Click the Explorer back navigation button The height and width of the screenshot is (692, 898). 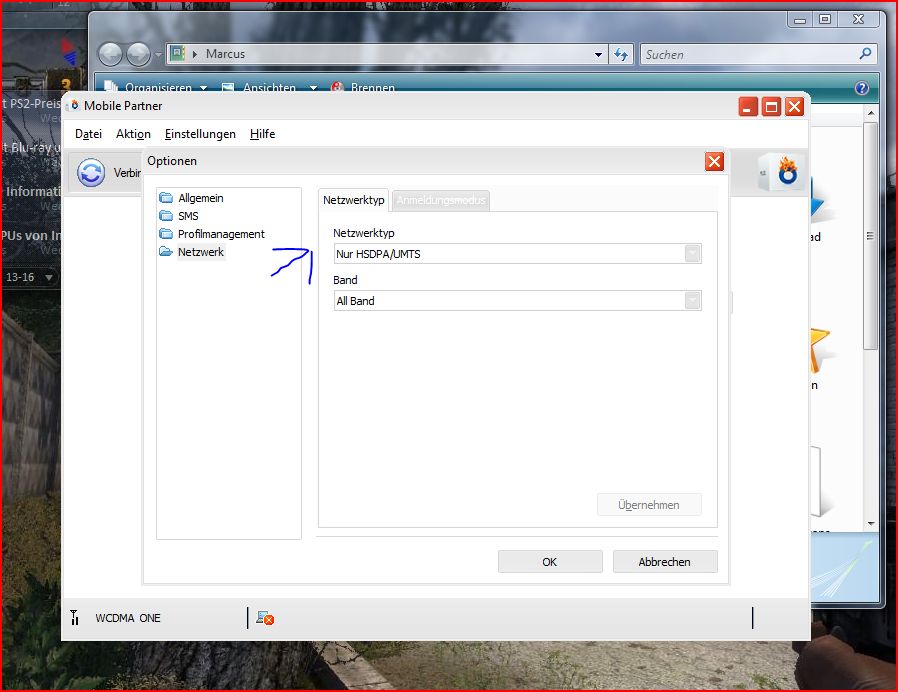coord(110,54)
